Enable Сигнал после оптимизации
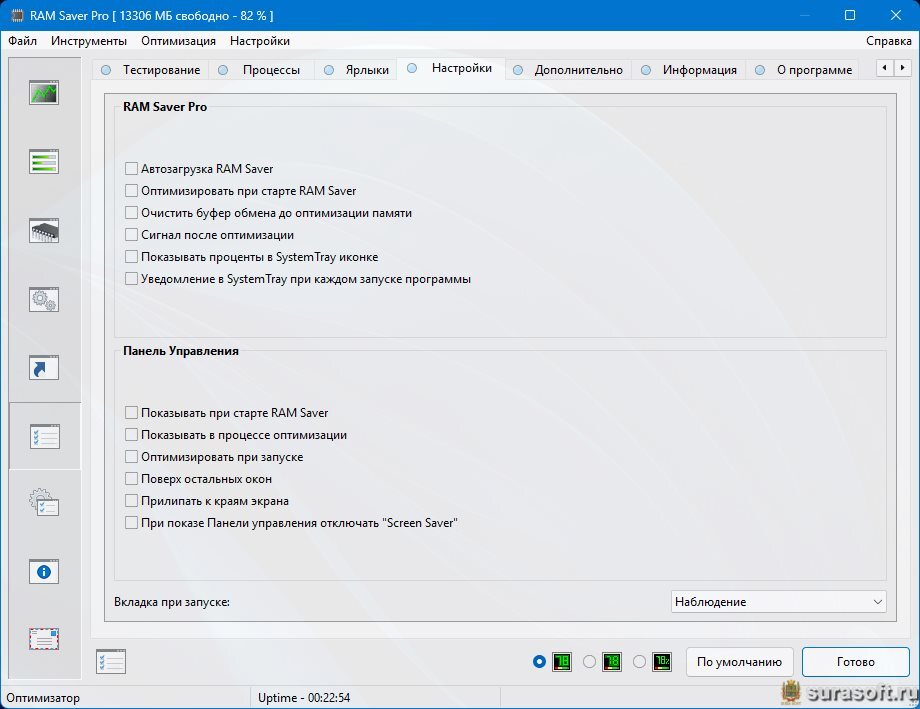The image size is (920, 709). pos(131,235)
